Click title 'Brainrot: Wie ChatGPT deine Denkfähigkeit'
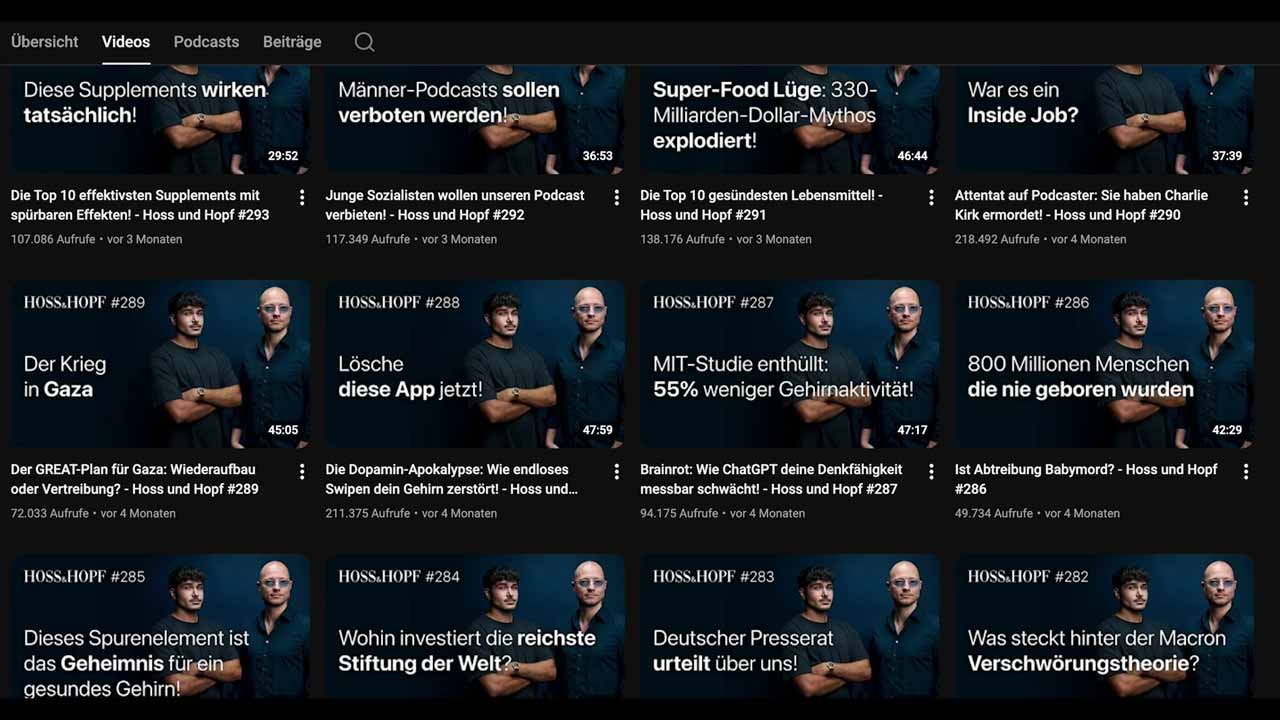 tap(771, 479)
